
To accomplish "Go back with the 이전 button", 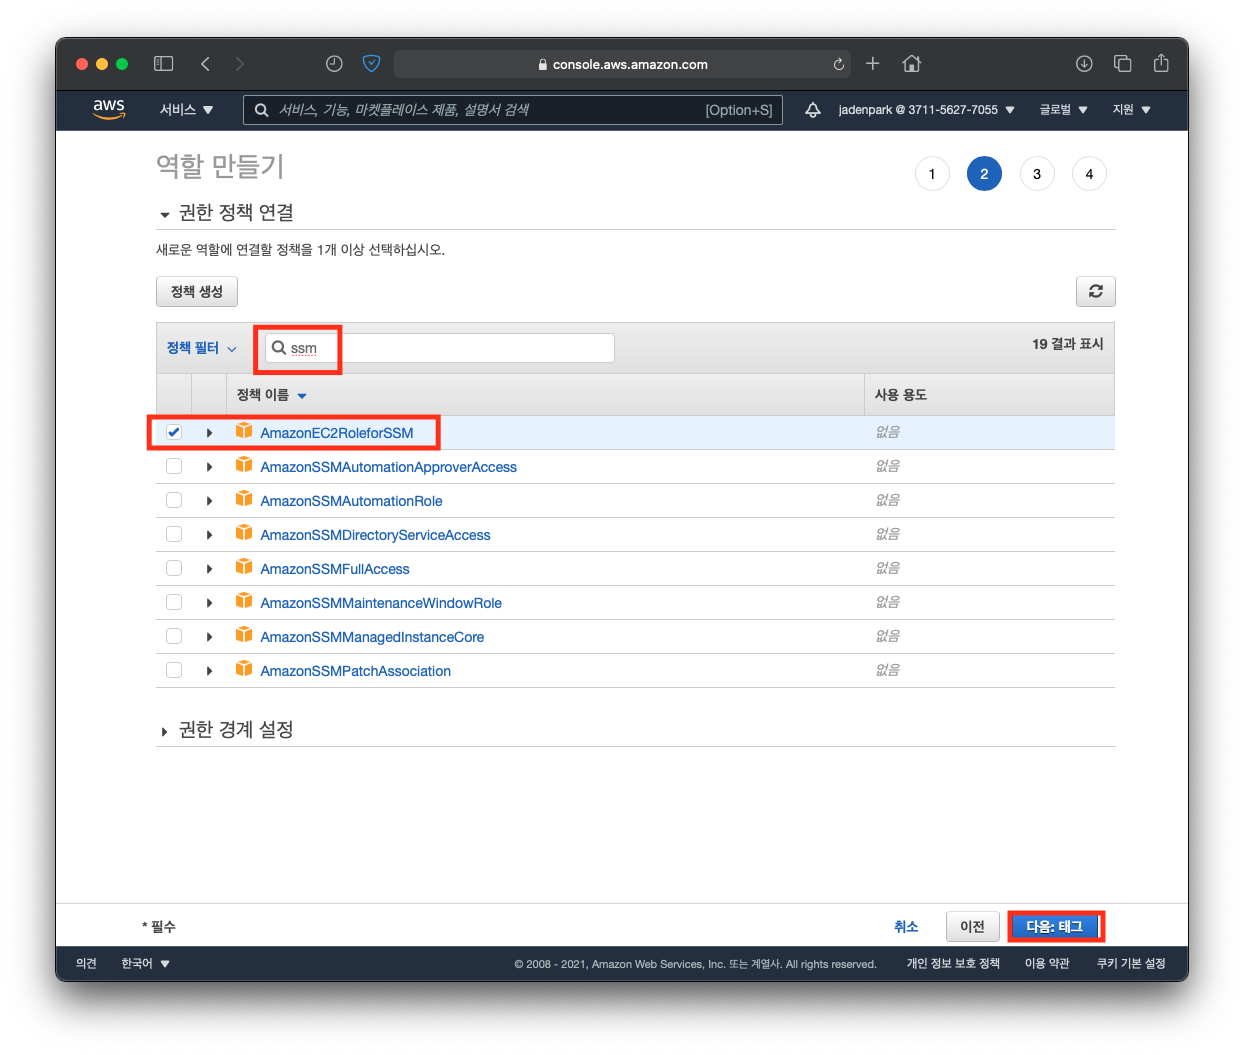I will point(973,927).
